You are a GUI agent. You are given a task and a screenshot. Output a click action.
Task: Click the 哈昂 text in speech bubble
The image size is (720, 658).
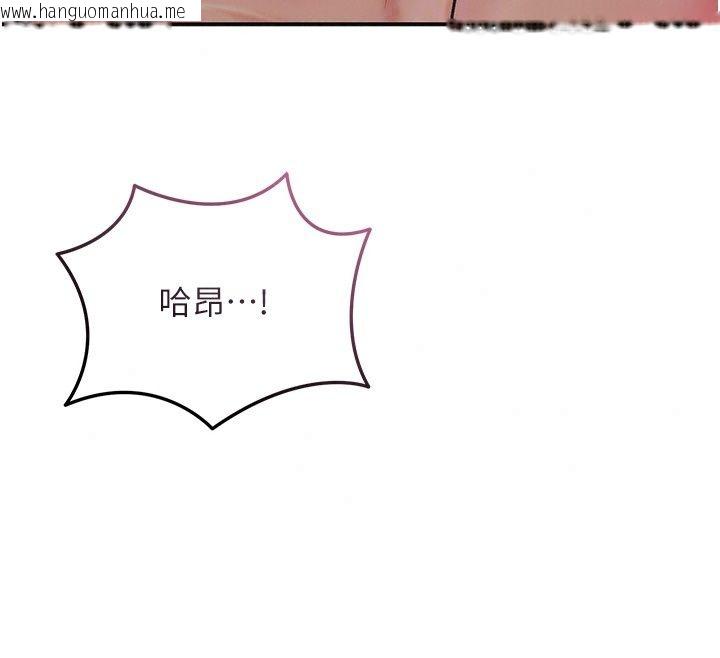point(191,302)
